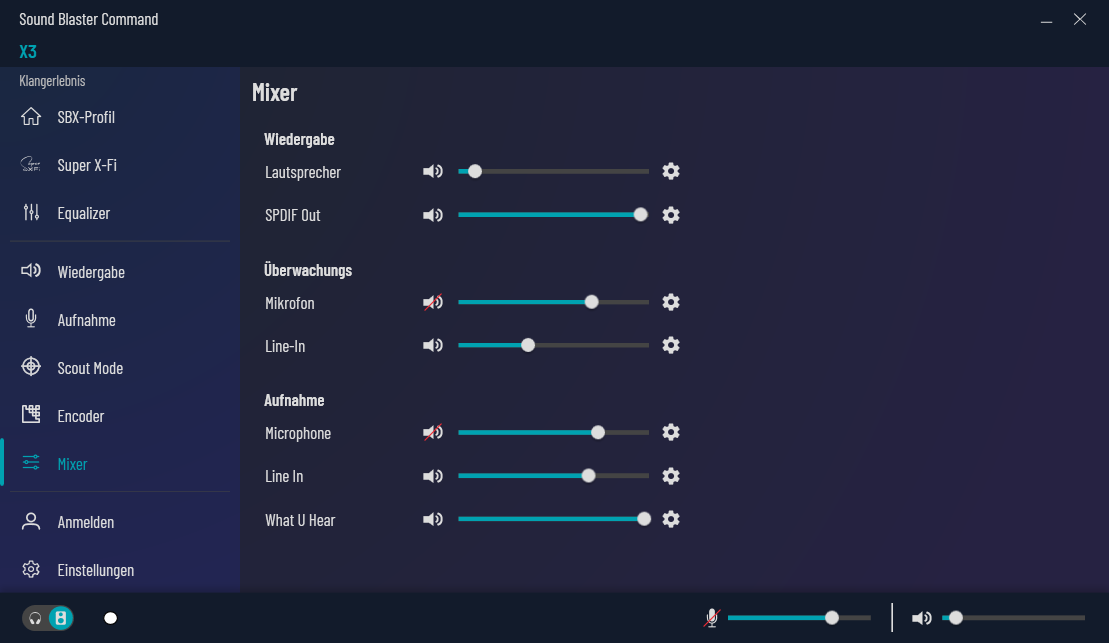Click the white dot indicator in bottom bar

[x=111, y=618]
